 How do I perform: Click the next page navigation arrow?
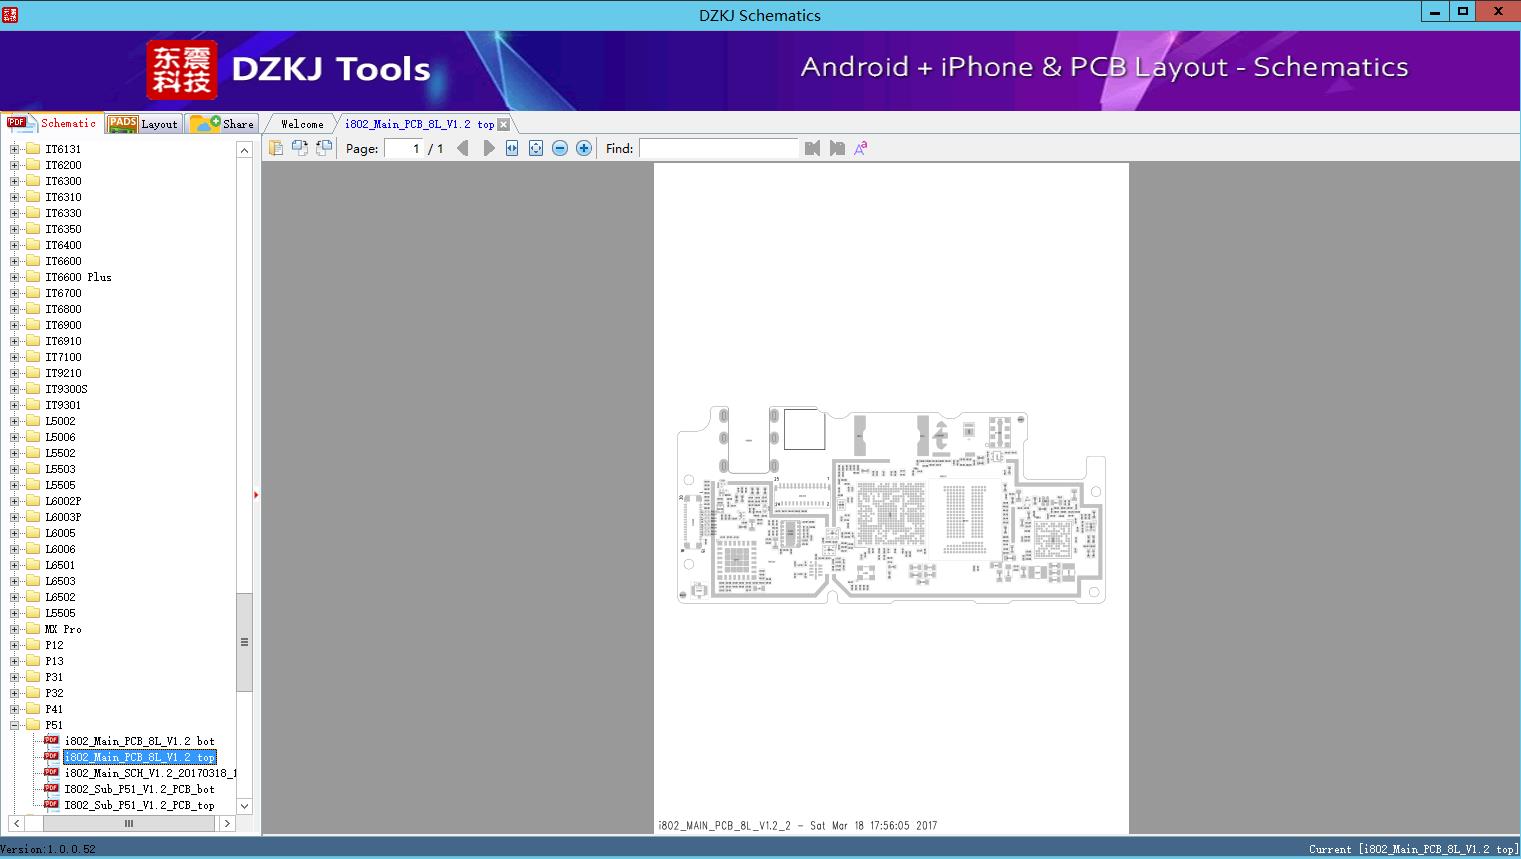(489, 147)
